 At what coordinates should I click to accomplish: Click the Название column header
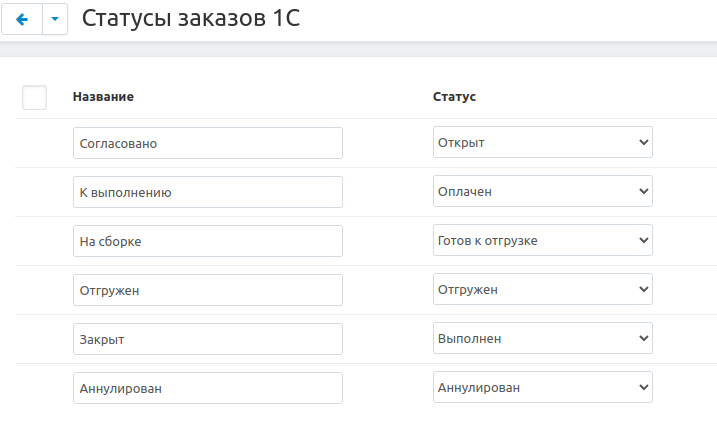tap(104, 97)
